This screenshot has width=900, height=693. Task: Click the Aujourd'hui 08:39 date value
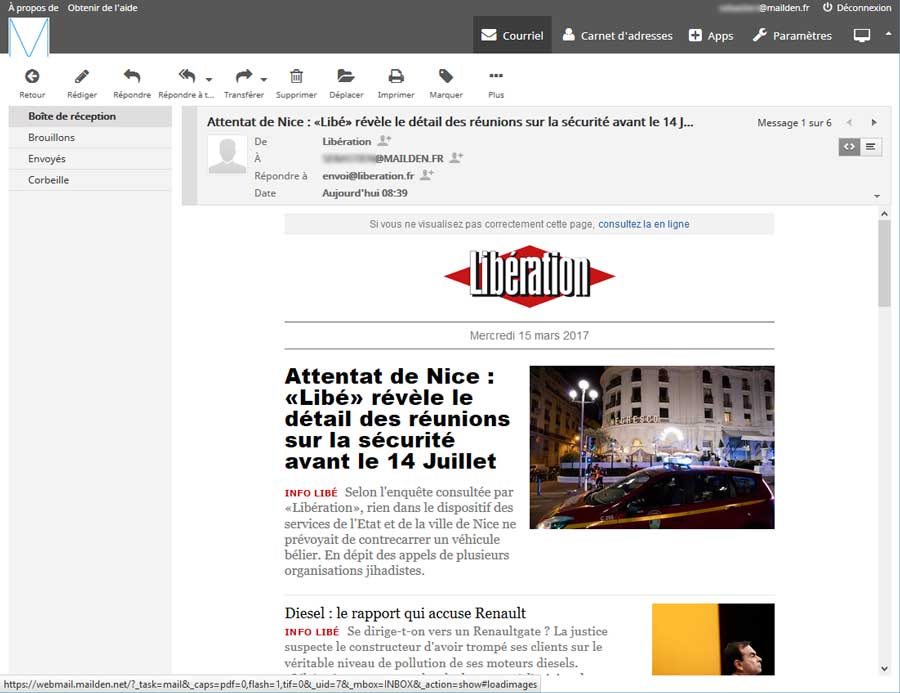coord(365,193)
